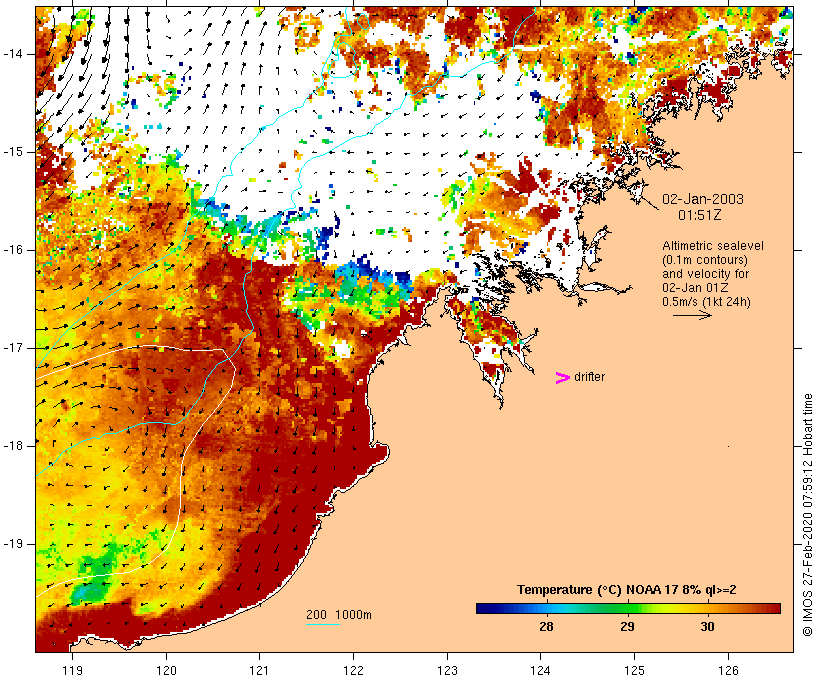The width and height of the screenshot is (820, 680).
Task: Click the latitude axis label '-19'
Action: pyautogui.click(x=12, y=544)
